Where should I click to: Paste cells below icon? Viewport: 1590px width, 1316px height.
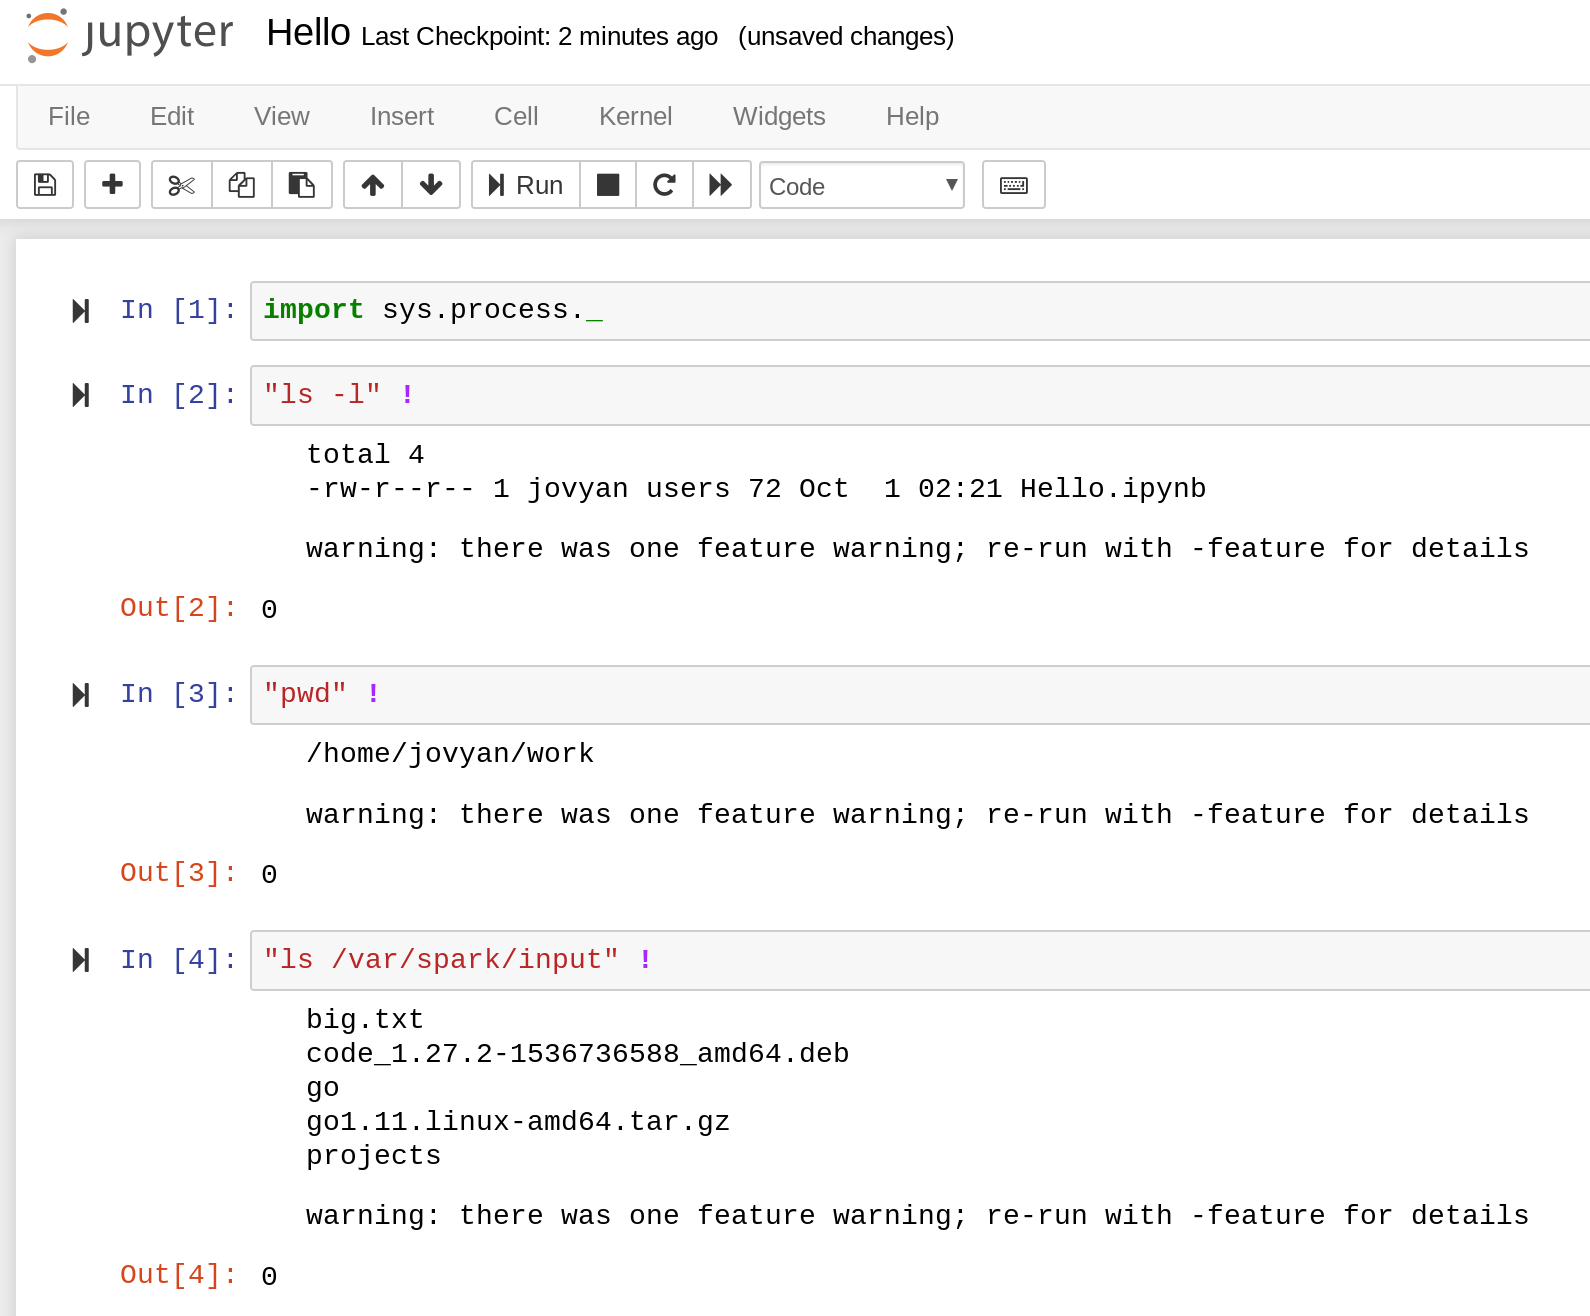click(301, 185)
